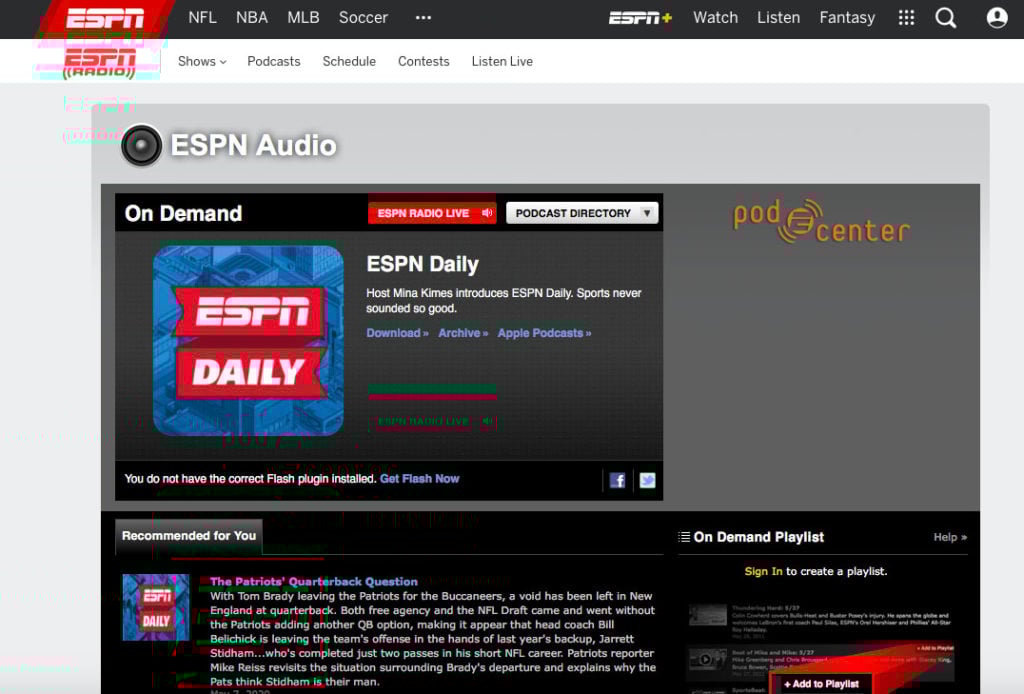The image size is (1024, 694).
Task: Expand the Shows dropdown
Action: [x=202, y=61]
